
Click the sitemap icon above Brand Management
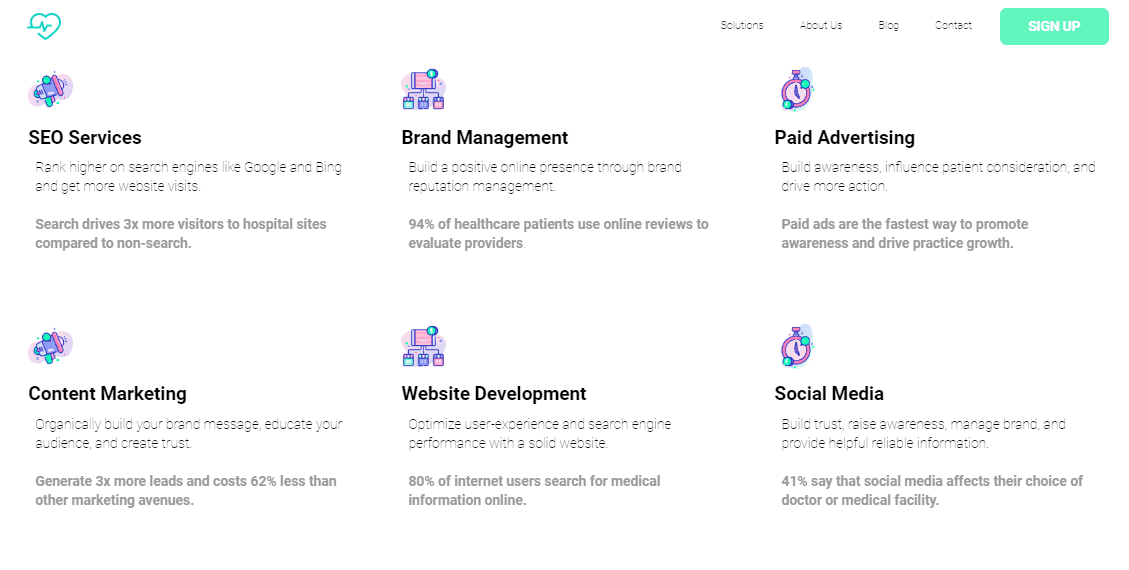coord(423,90)
